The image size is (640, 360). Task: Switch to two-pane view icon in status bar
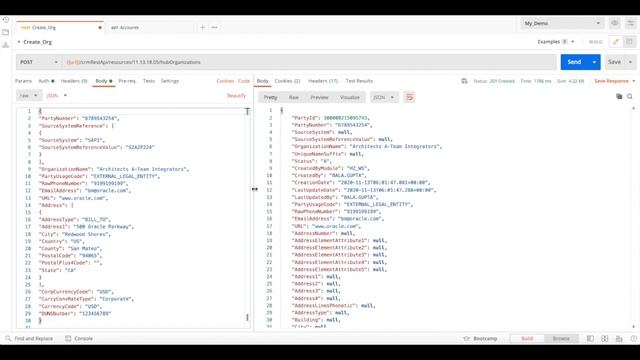click(x=604, y=338)
